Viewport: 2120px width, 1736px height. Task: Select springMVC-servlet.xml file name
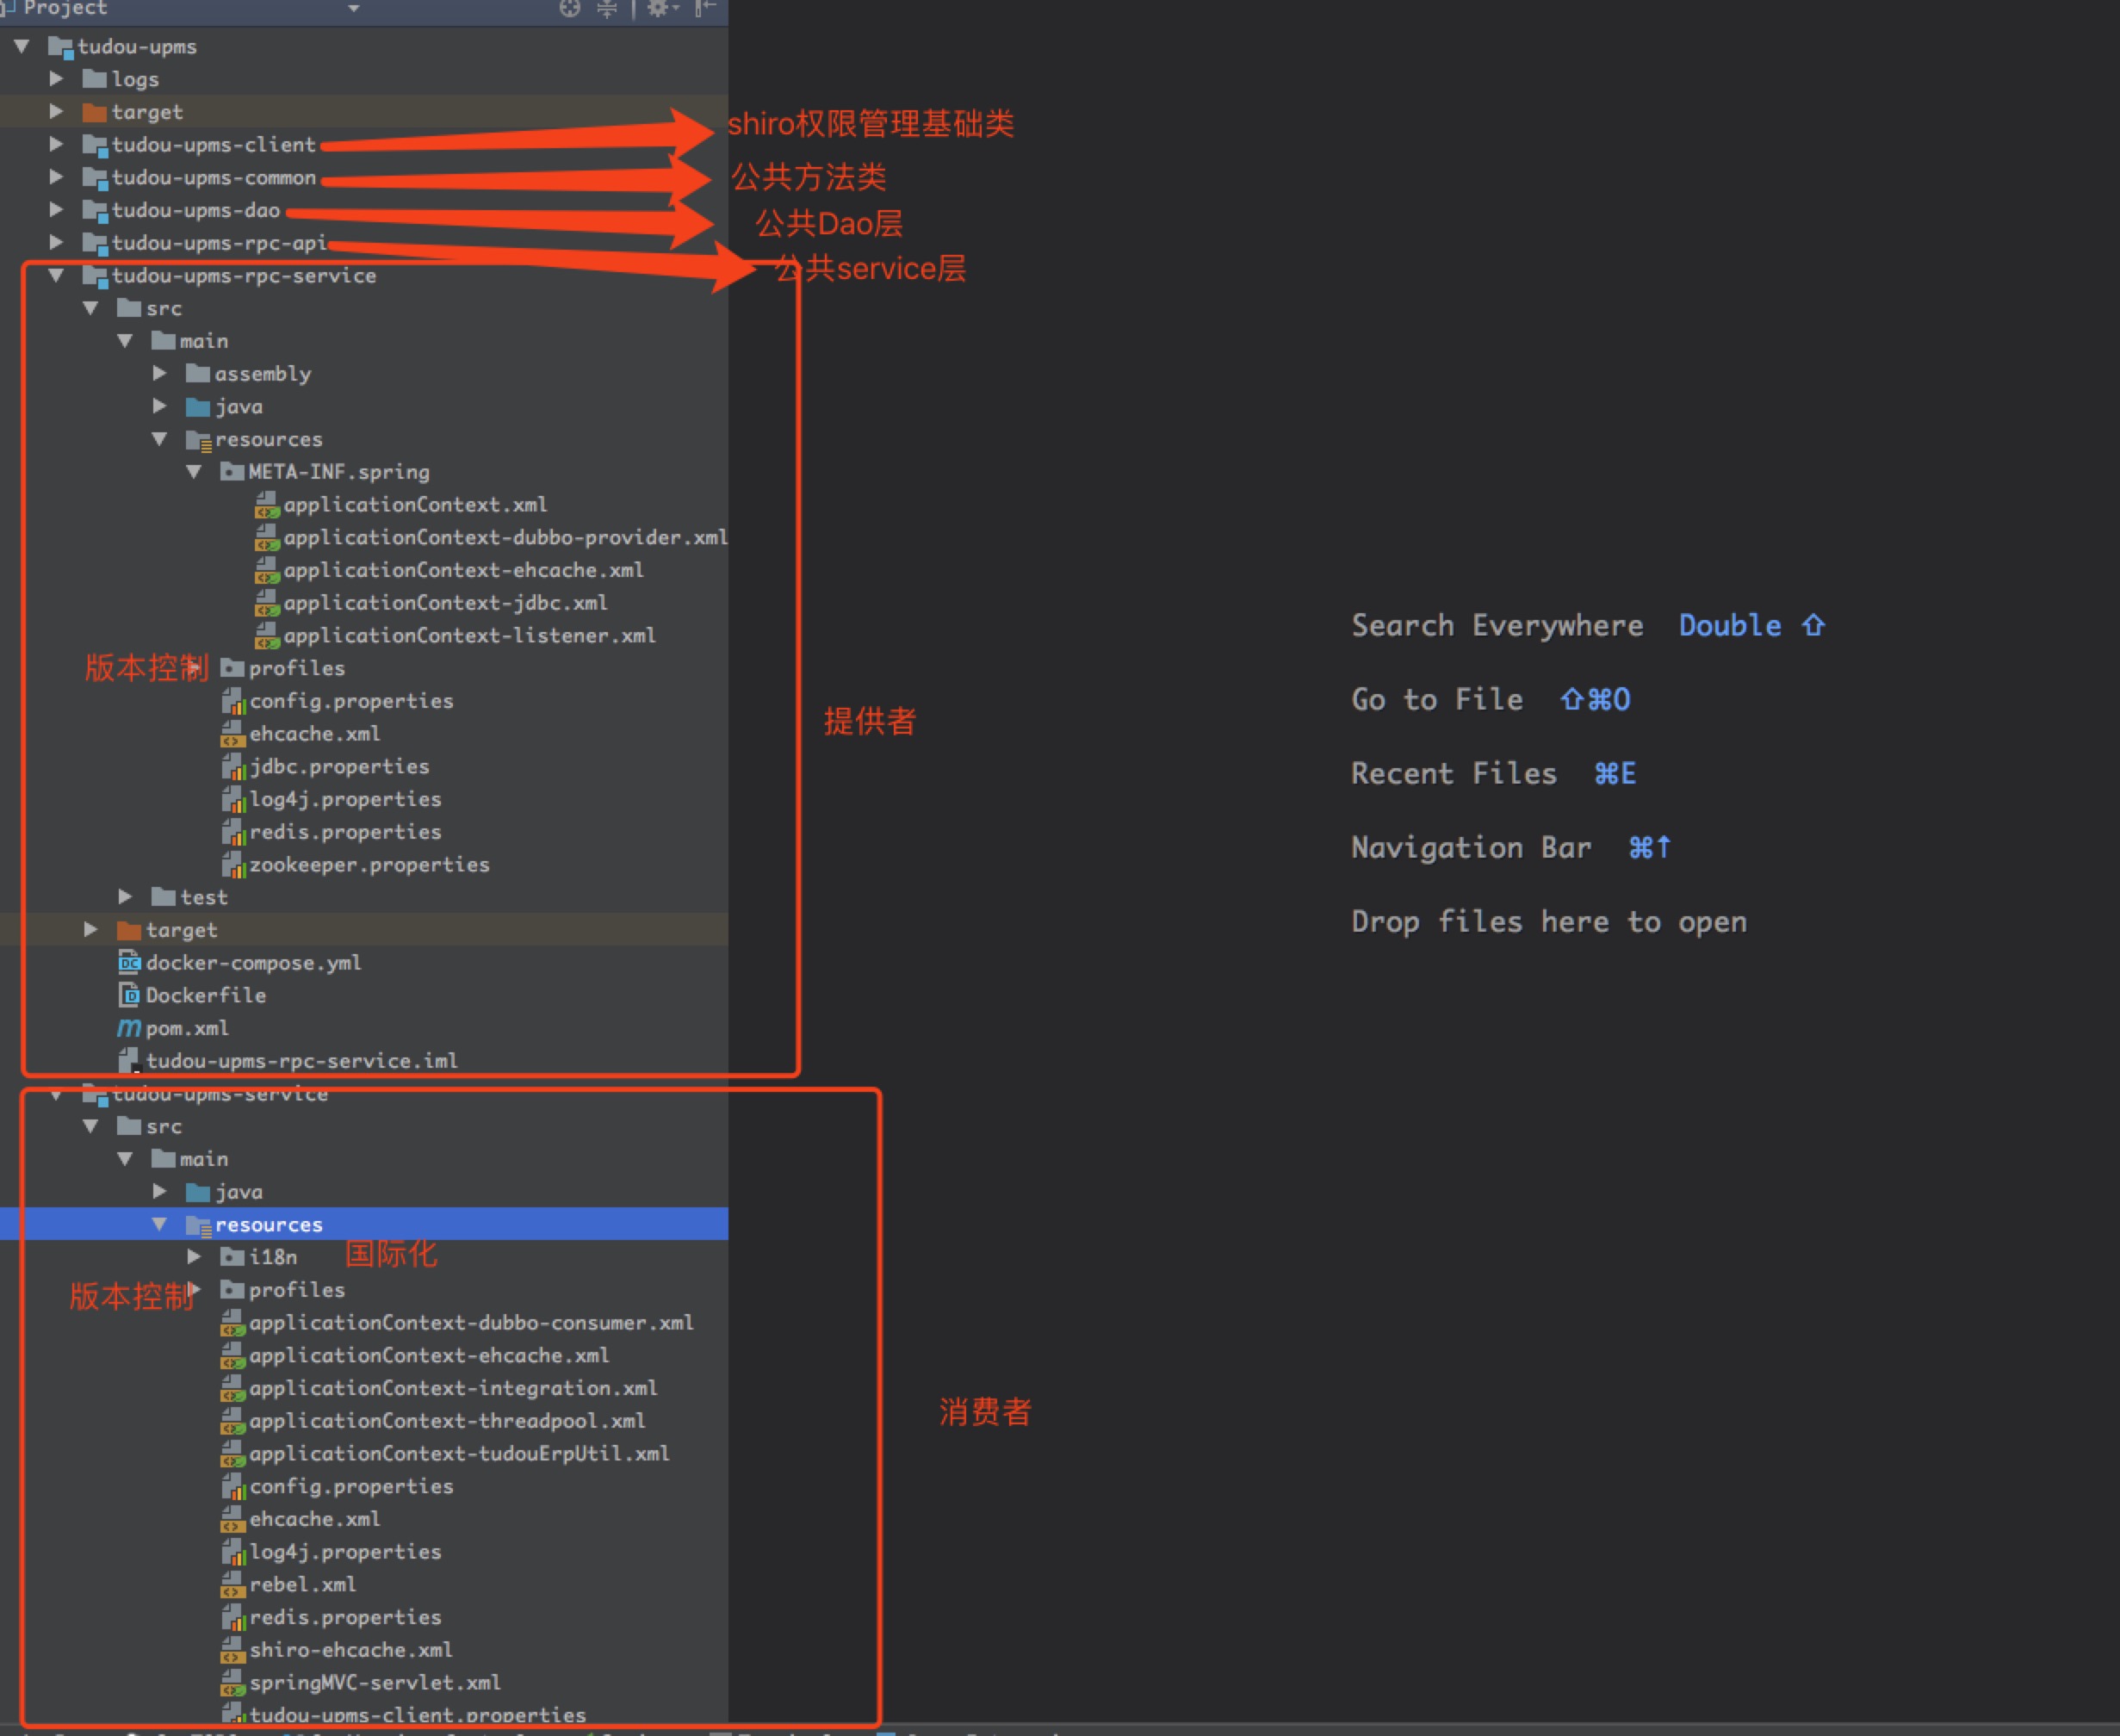coord(375,1683)
